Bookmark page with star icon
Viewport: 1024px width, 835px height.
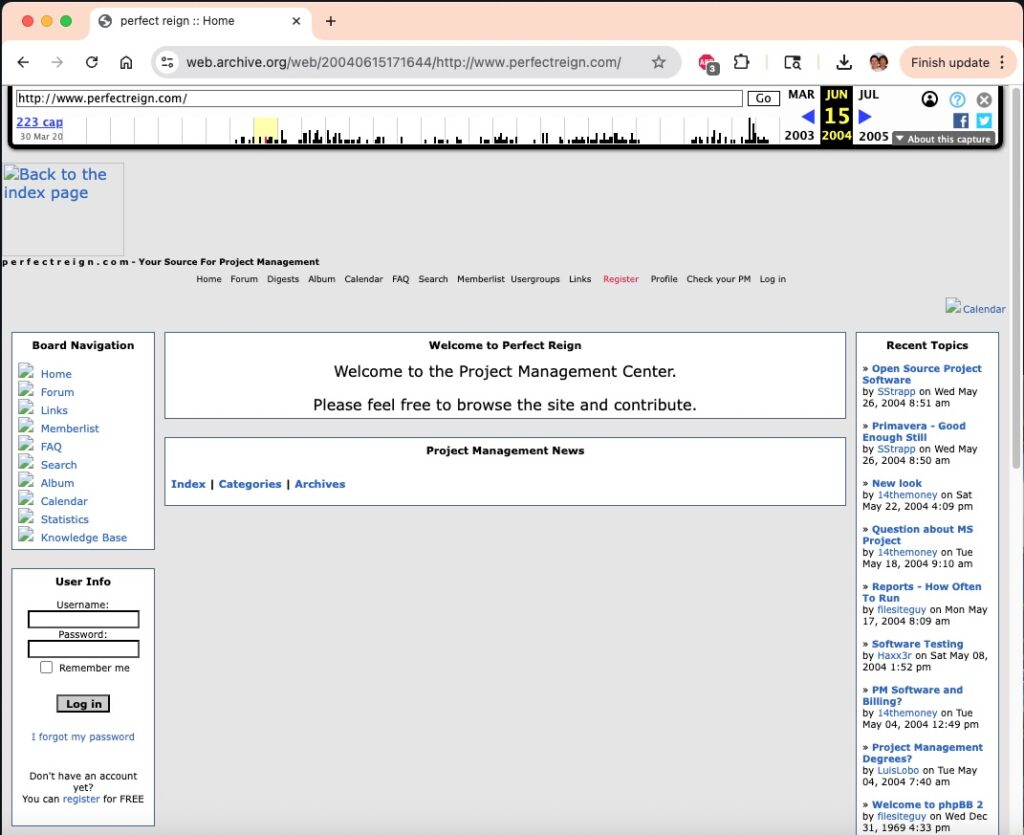[x=658, y=62]
